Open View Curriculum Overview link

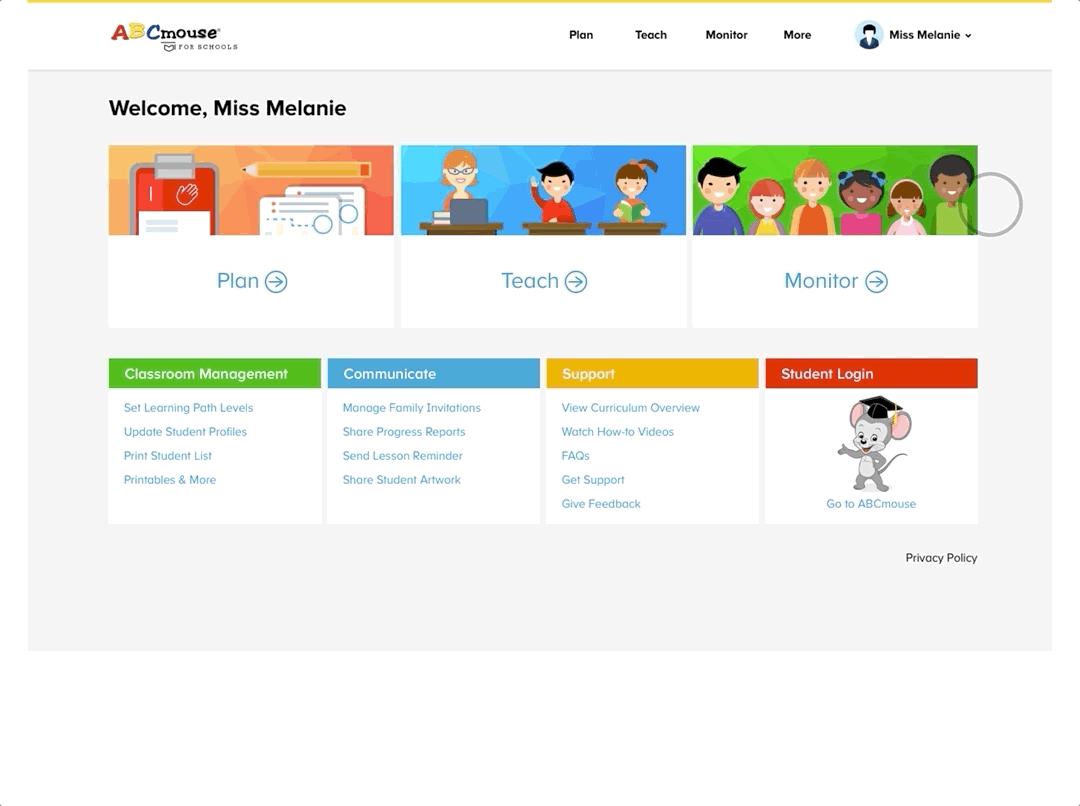[630, 408]
